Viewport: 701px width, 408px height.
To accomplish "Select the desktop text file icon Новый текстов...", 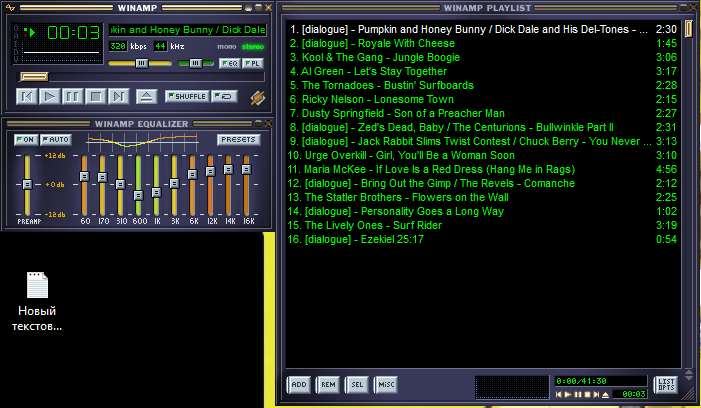I will pyautogui.click(x=37, y=302).
